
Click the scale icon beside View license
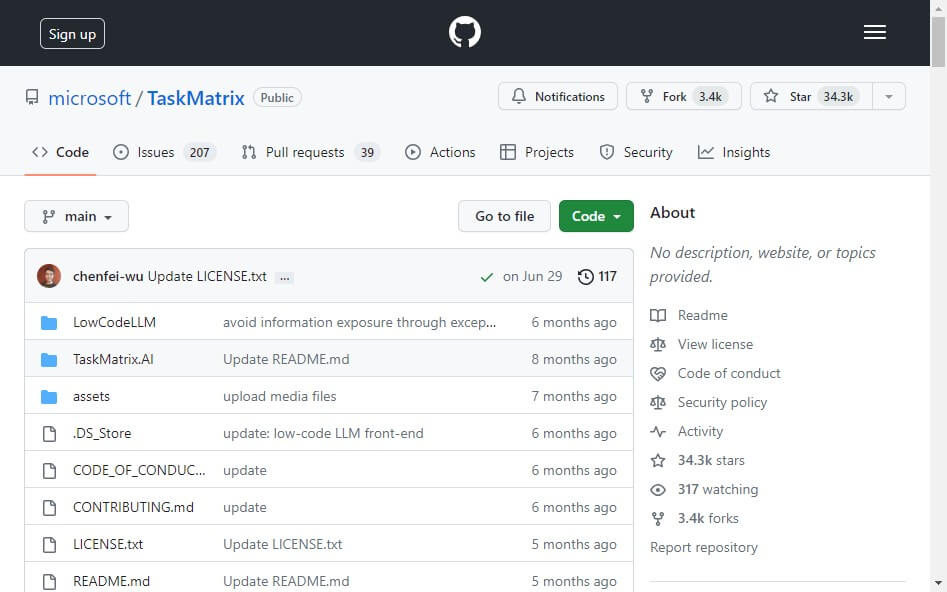(658, 344)
